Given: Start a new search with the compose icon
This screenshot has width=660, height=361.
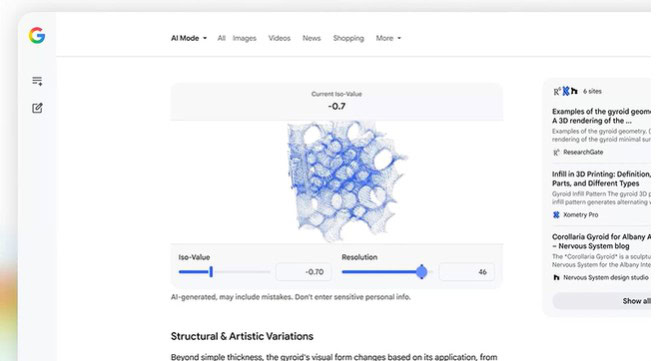Looking at the screenshot, I should (37, 108).
